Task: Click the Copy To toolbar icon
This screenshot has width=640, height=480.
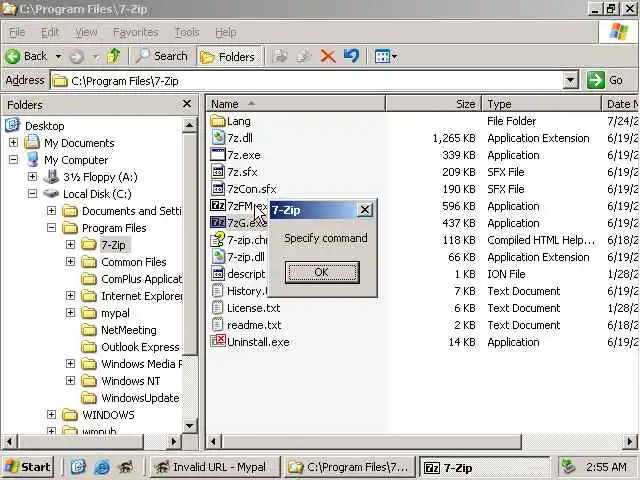Action: pos(304,56)
